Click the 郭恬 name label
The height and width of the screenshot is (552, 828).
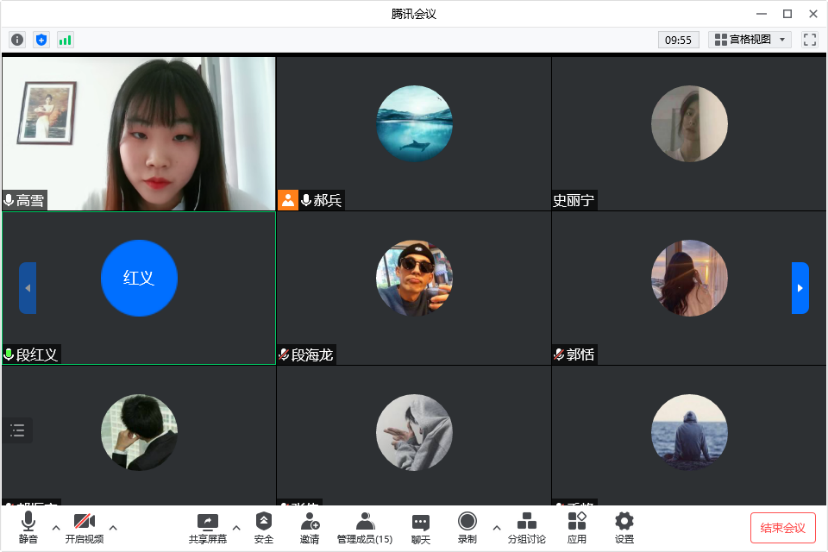580,354
